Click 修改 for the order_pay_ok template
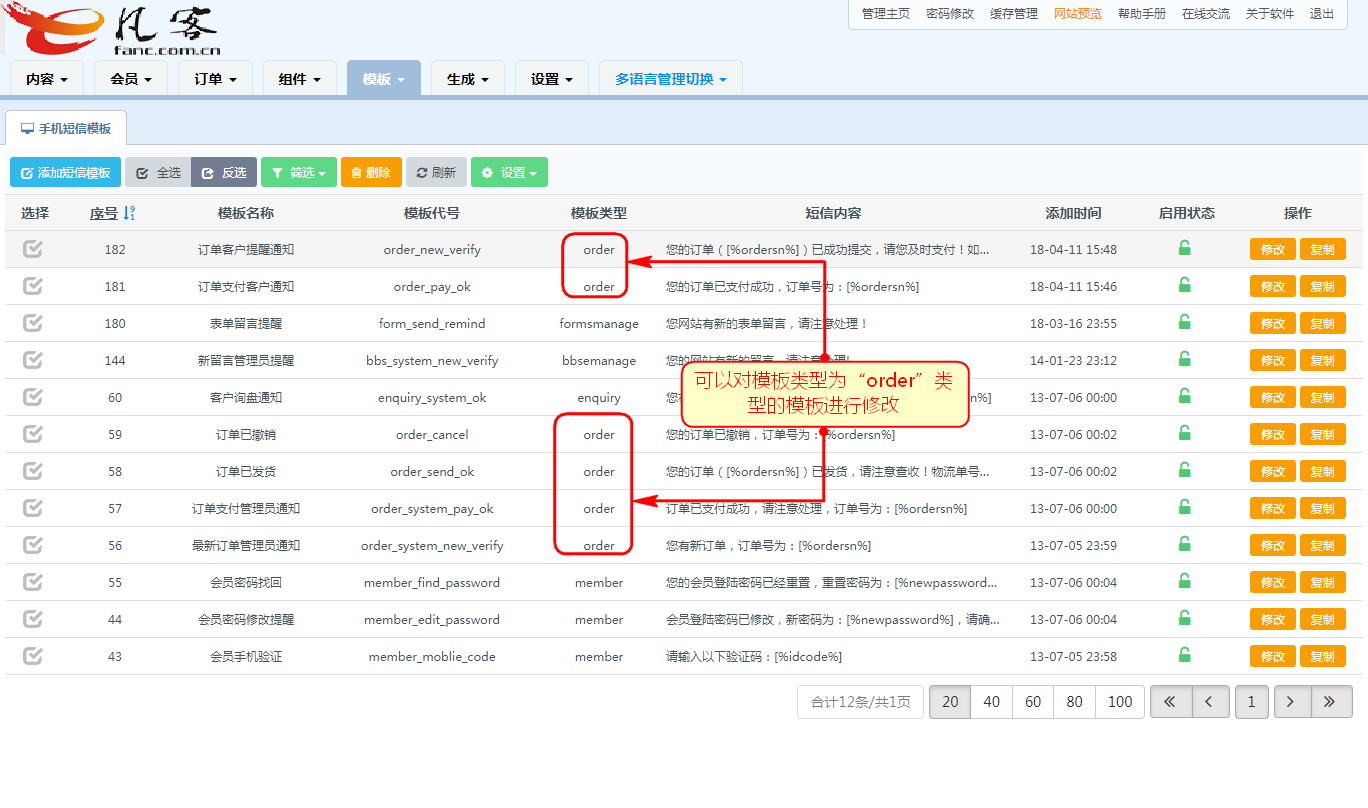This screenshot has width=1368, height=808. pos(1272,286)
